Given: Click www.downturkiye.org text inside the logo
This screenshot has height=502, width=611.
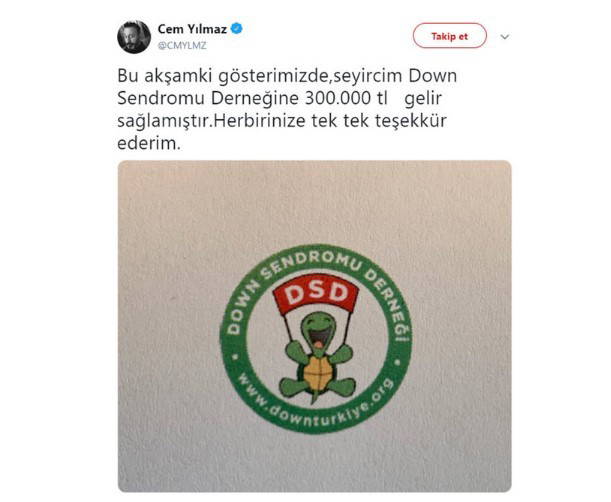Looking at the screenshot, I should pos(316,402).
